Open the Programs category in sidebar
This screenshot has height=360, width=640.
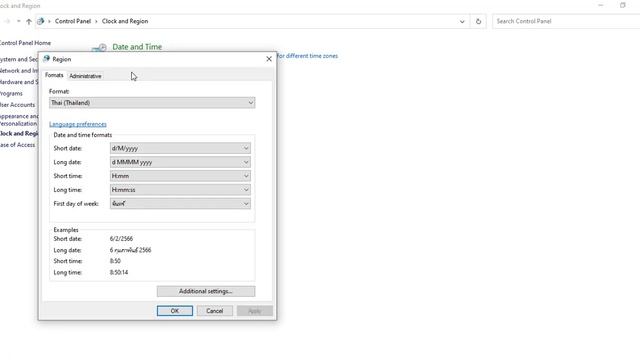[x=11, y=93]
